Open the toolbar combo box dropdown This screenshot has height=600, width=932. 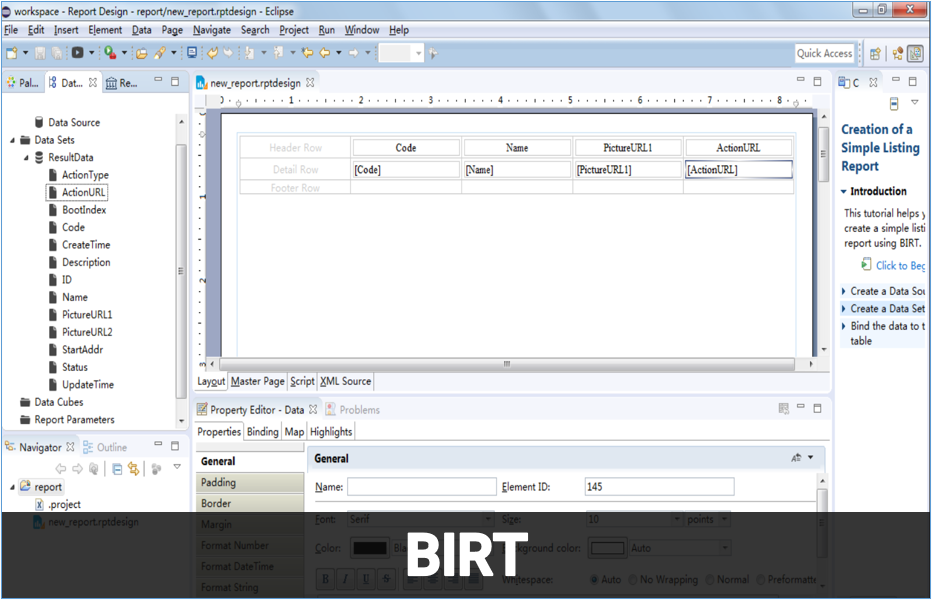point(418,54)
